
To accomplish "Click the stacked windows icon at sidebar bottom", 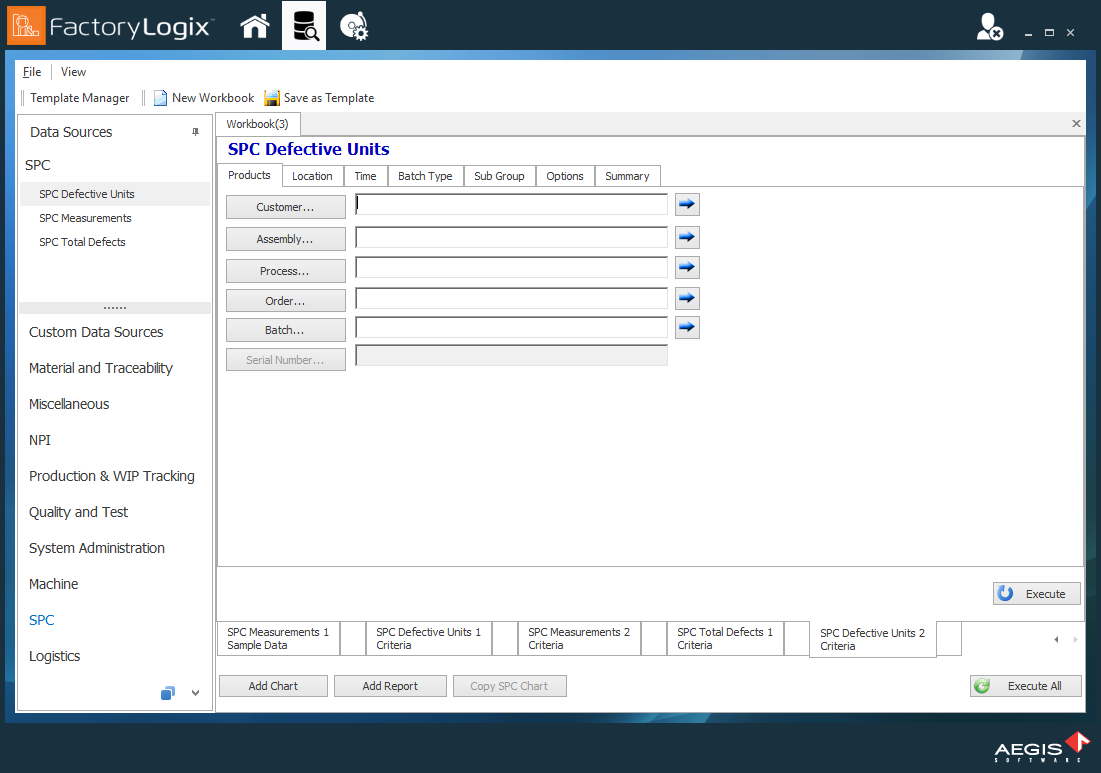I will tap(167, 692).
